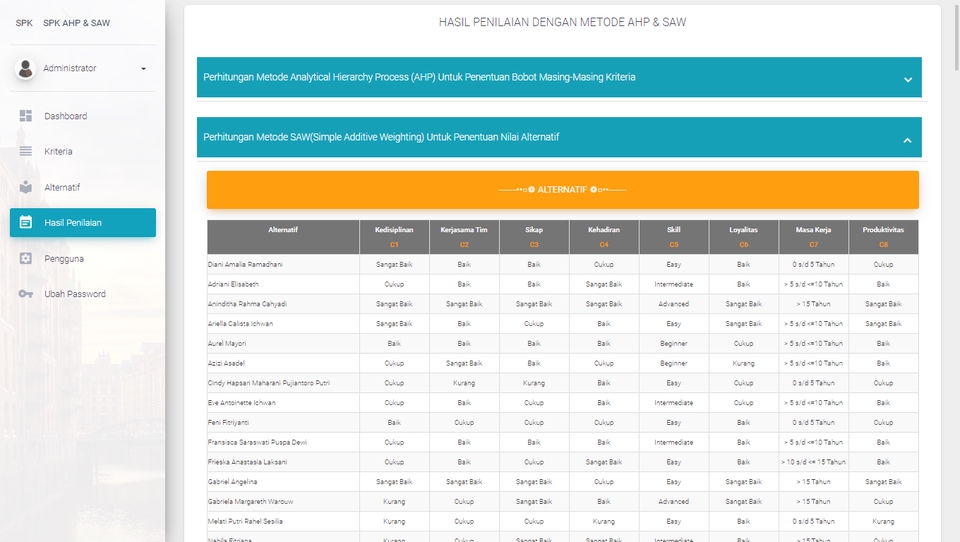This screenshot has height=542, width=960.
Task: Click Loyalitas value Kurang for Azizi Asadel
Action: click(x=743, y=363)
